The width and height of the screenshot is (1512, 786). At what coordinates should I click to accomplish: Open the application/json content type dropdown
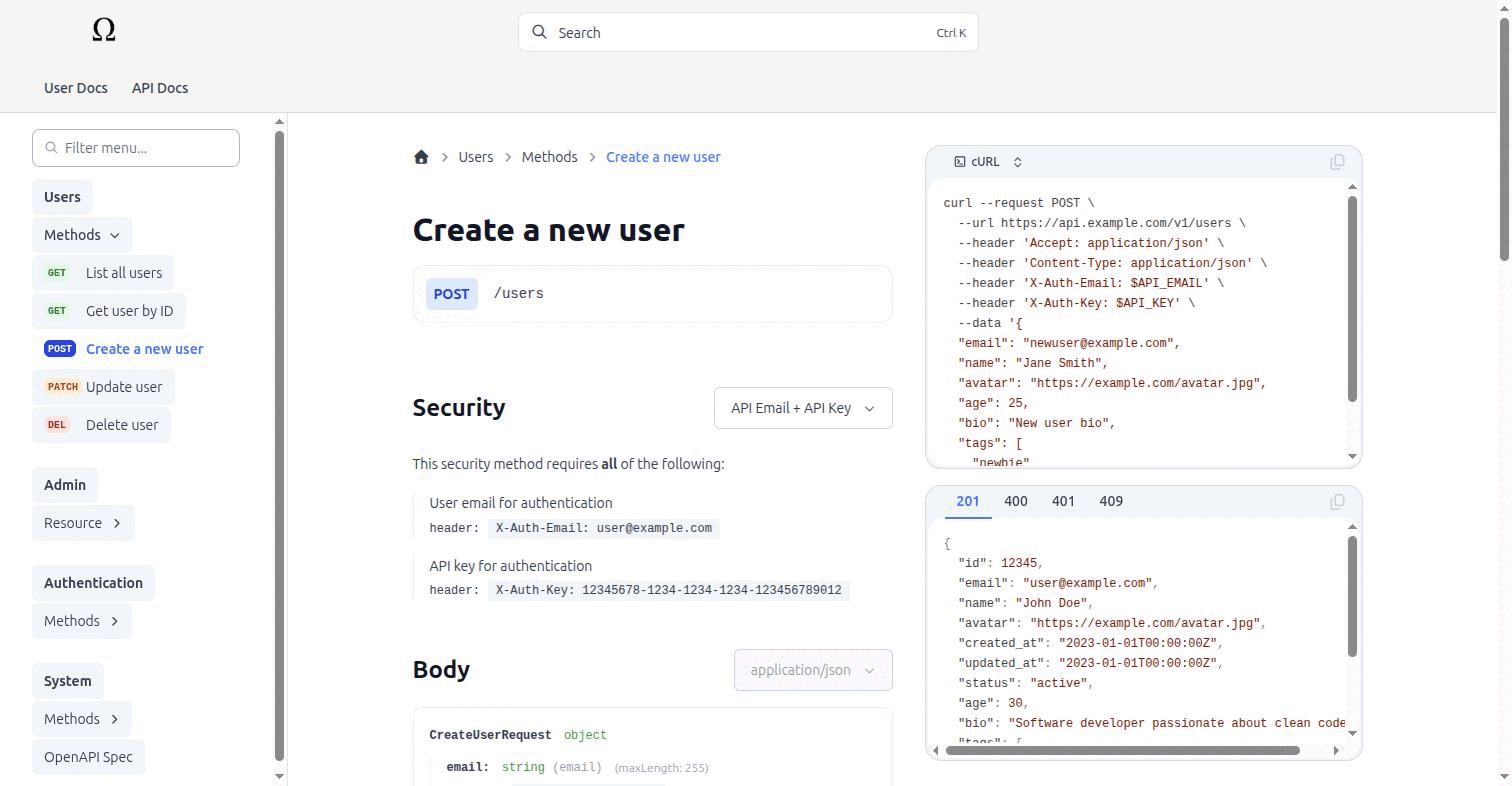click(813, 670)
